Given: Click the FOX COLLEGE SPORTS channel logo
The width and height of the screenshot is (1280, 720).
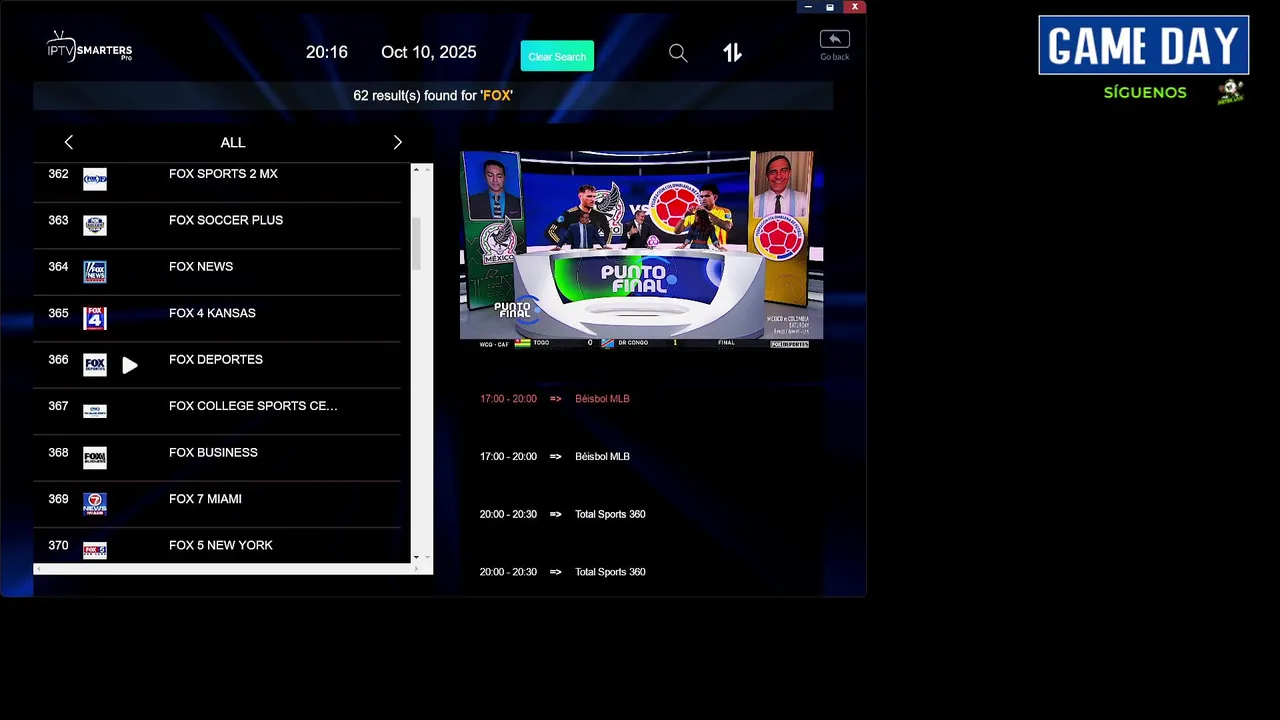Looking at the screenshot, I should [x=95, y=411].
